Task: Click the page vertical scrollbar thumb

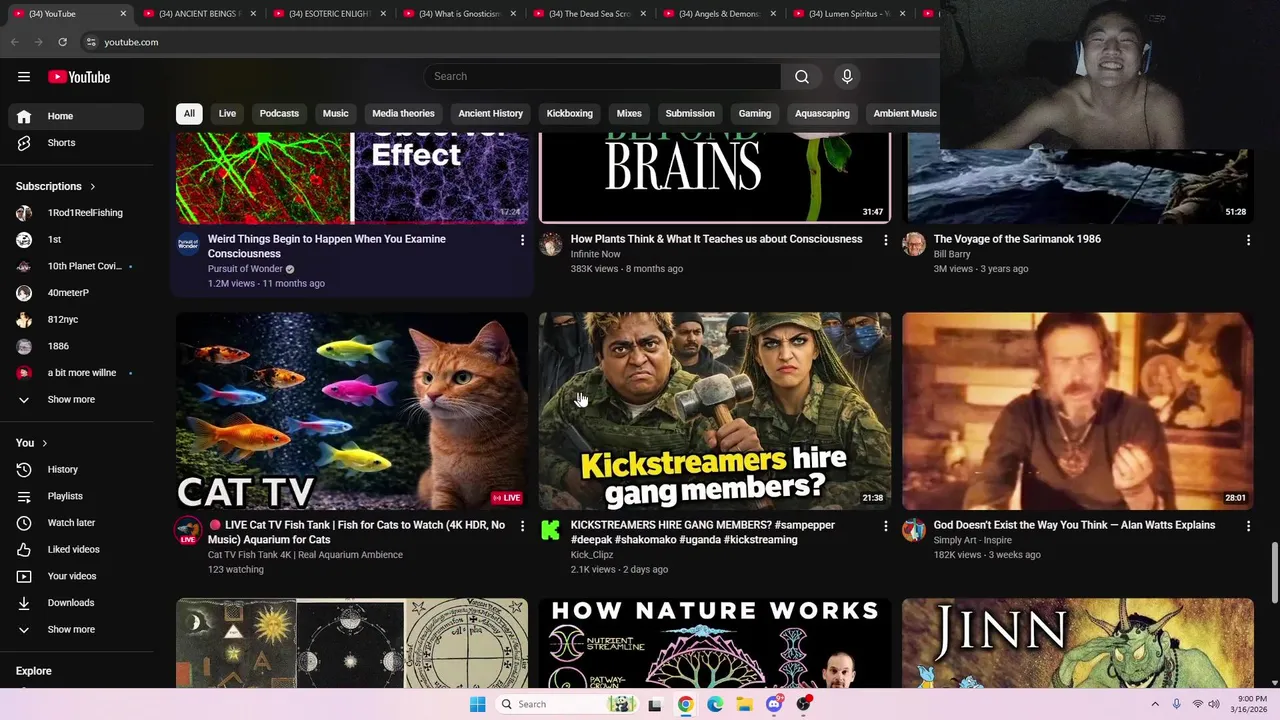Action: (x=1274, y=573)
